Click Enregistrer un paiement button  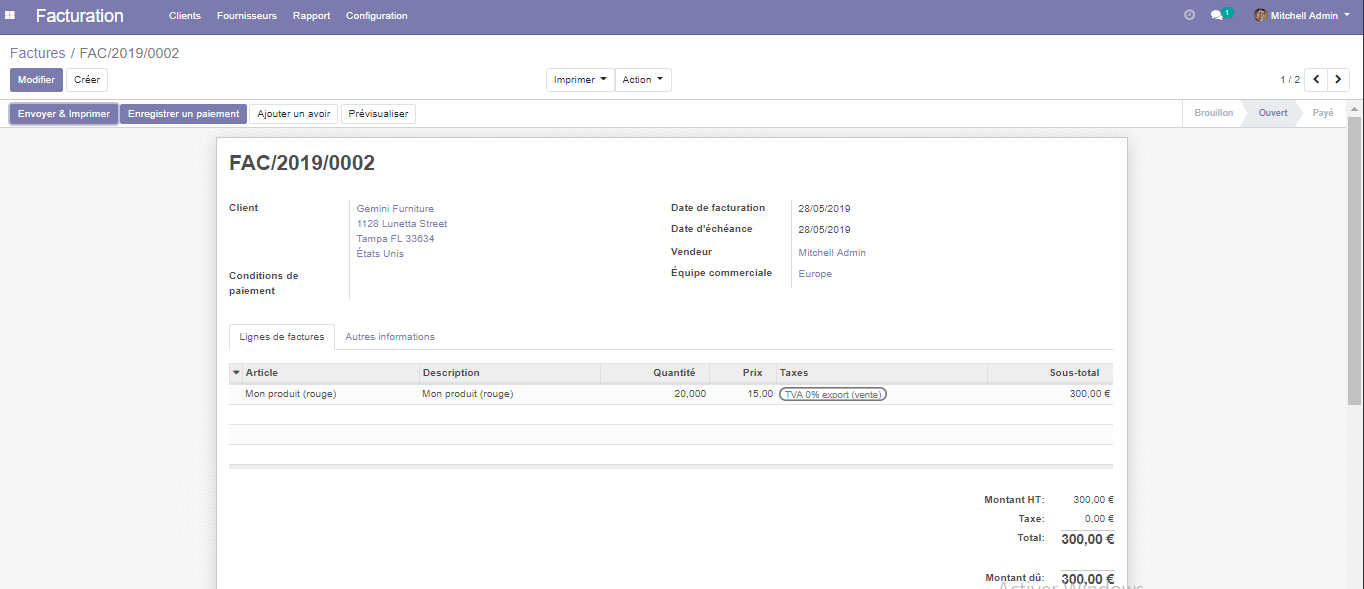[x=184, y=114]
